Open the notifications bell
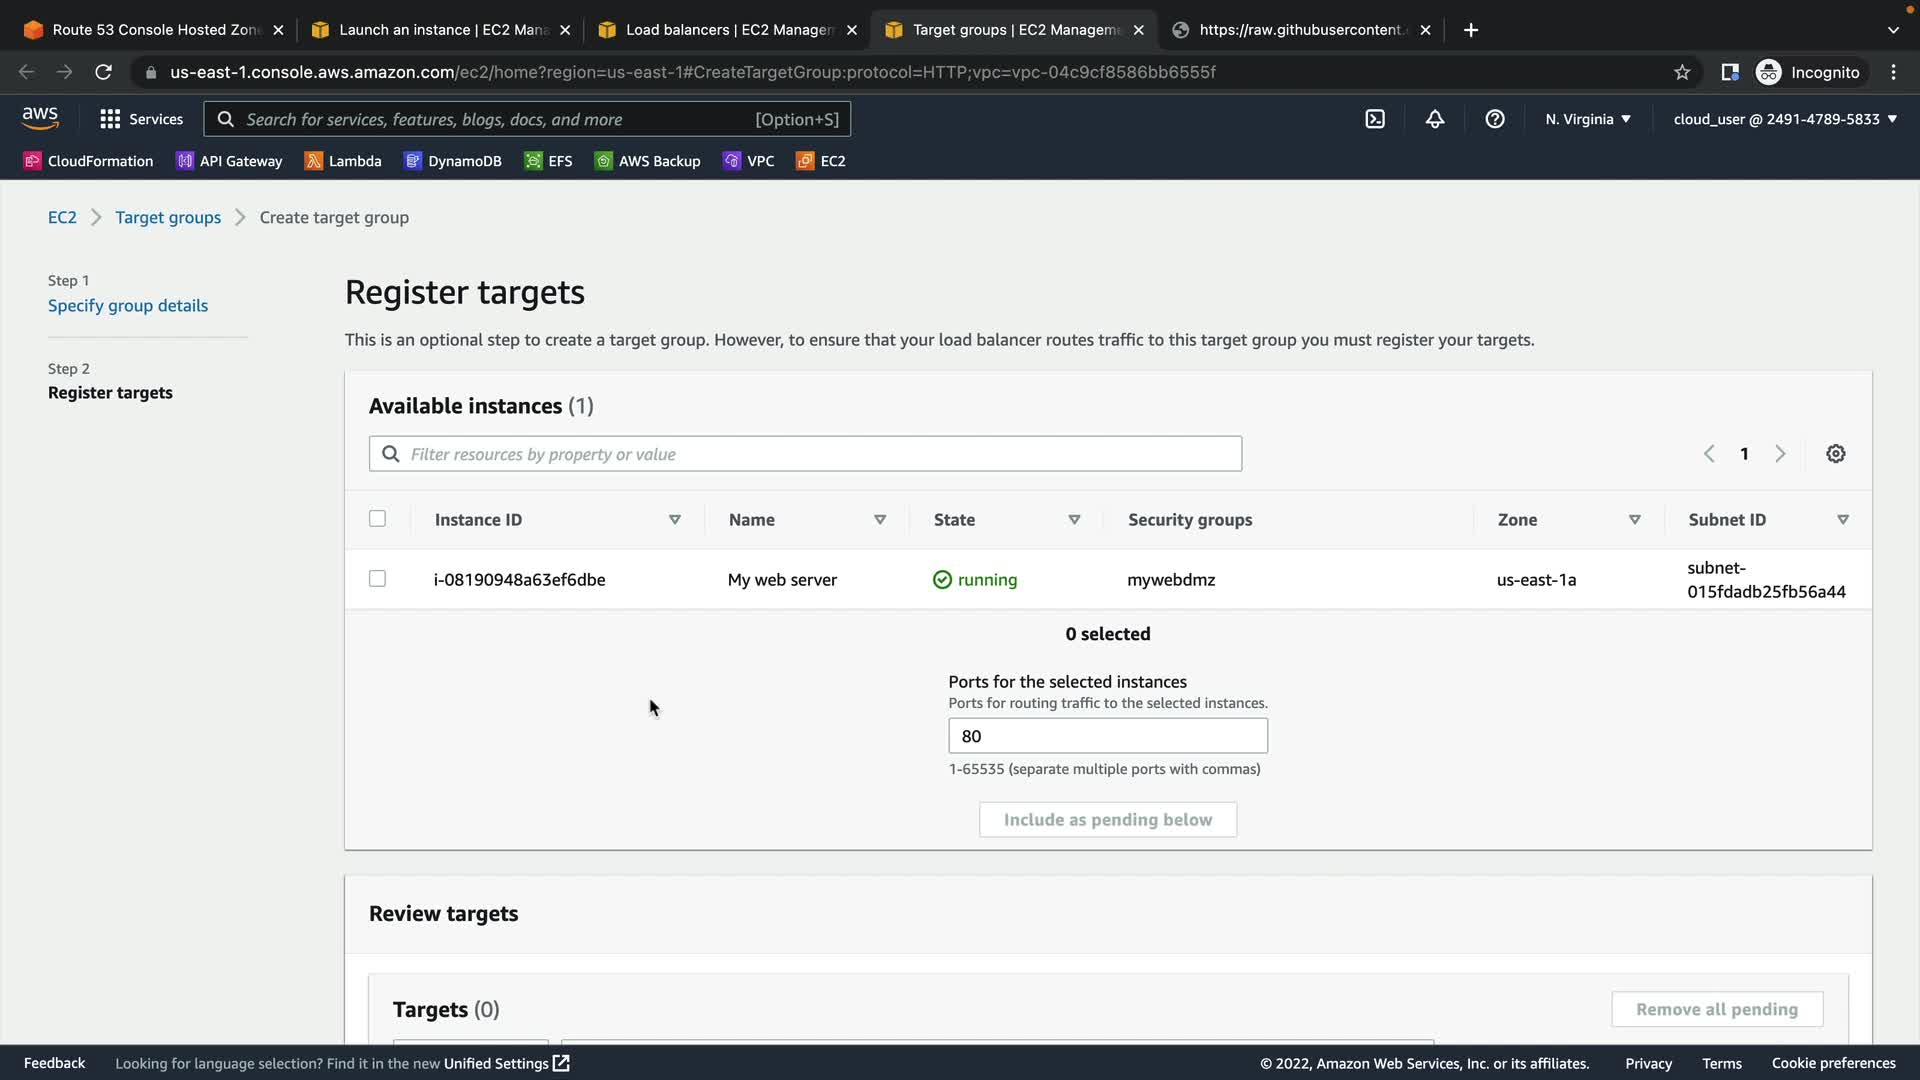This screenshot has height=1080, width=1920. 1435,119
